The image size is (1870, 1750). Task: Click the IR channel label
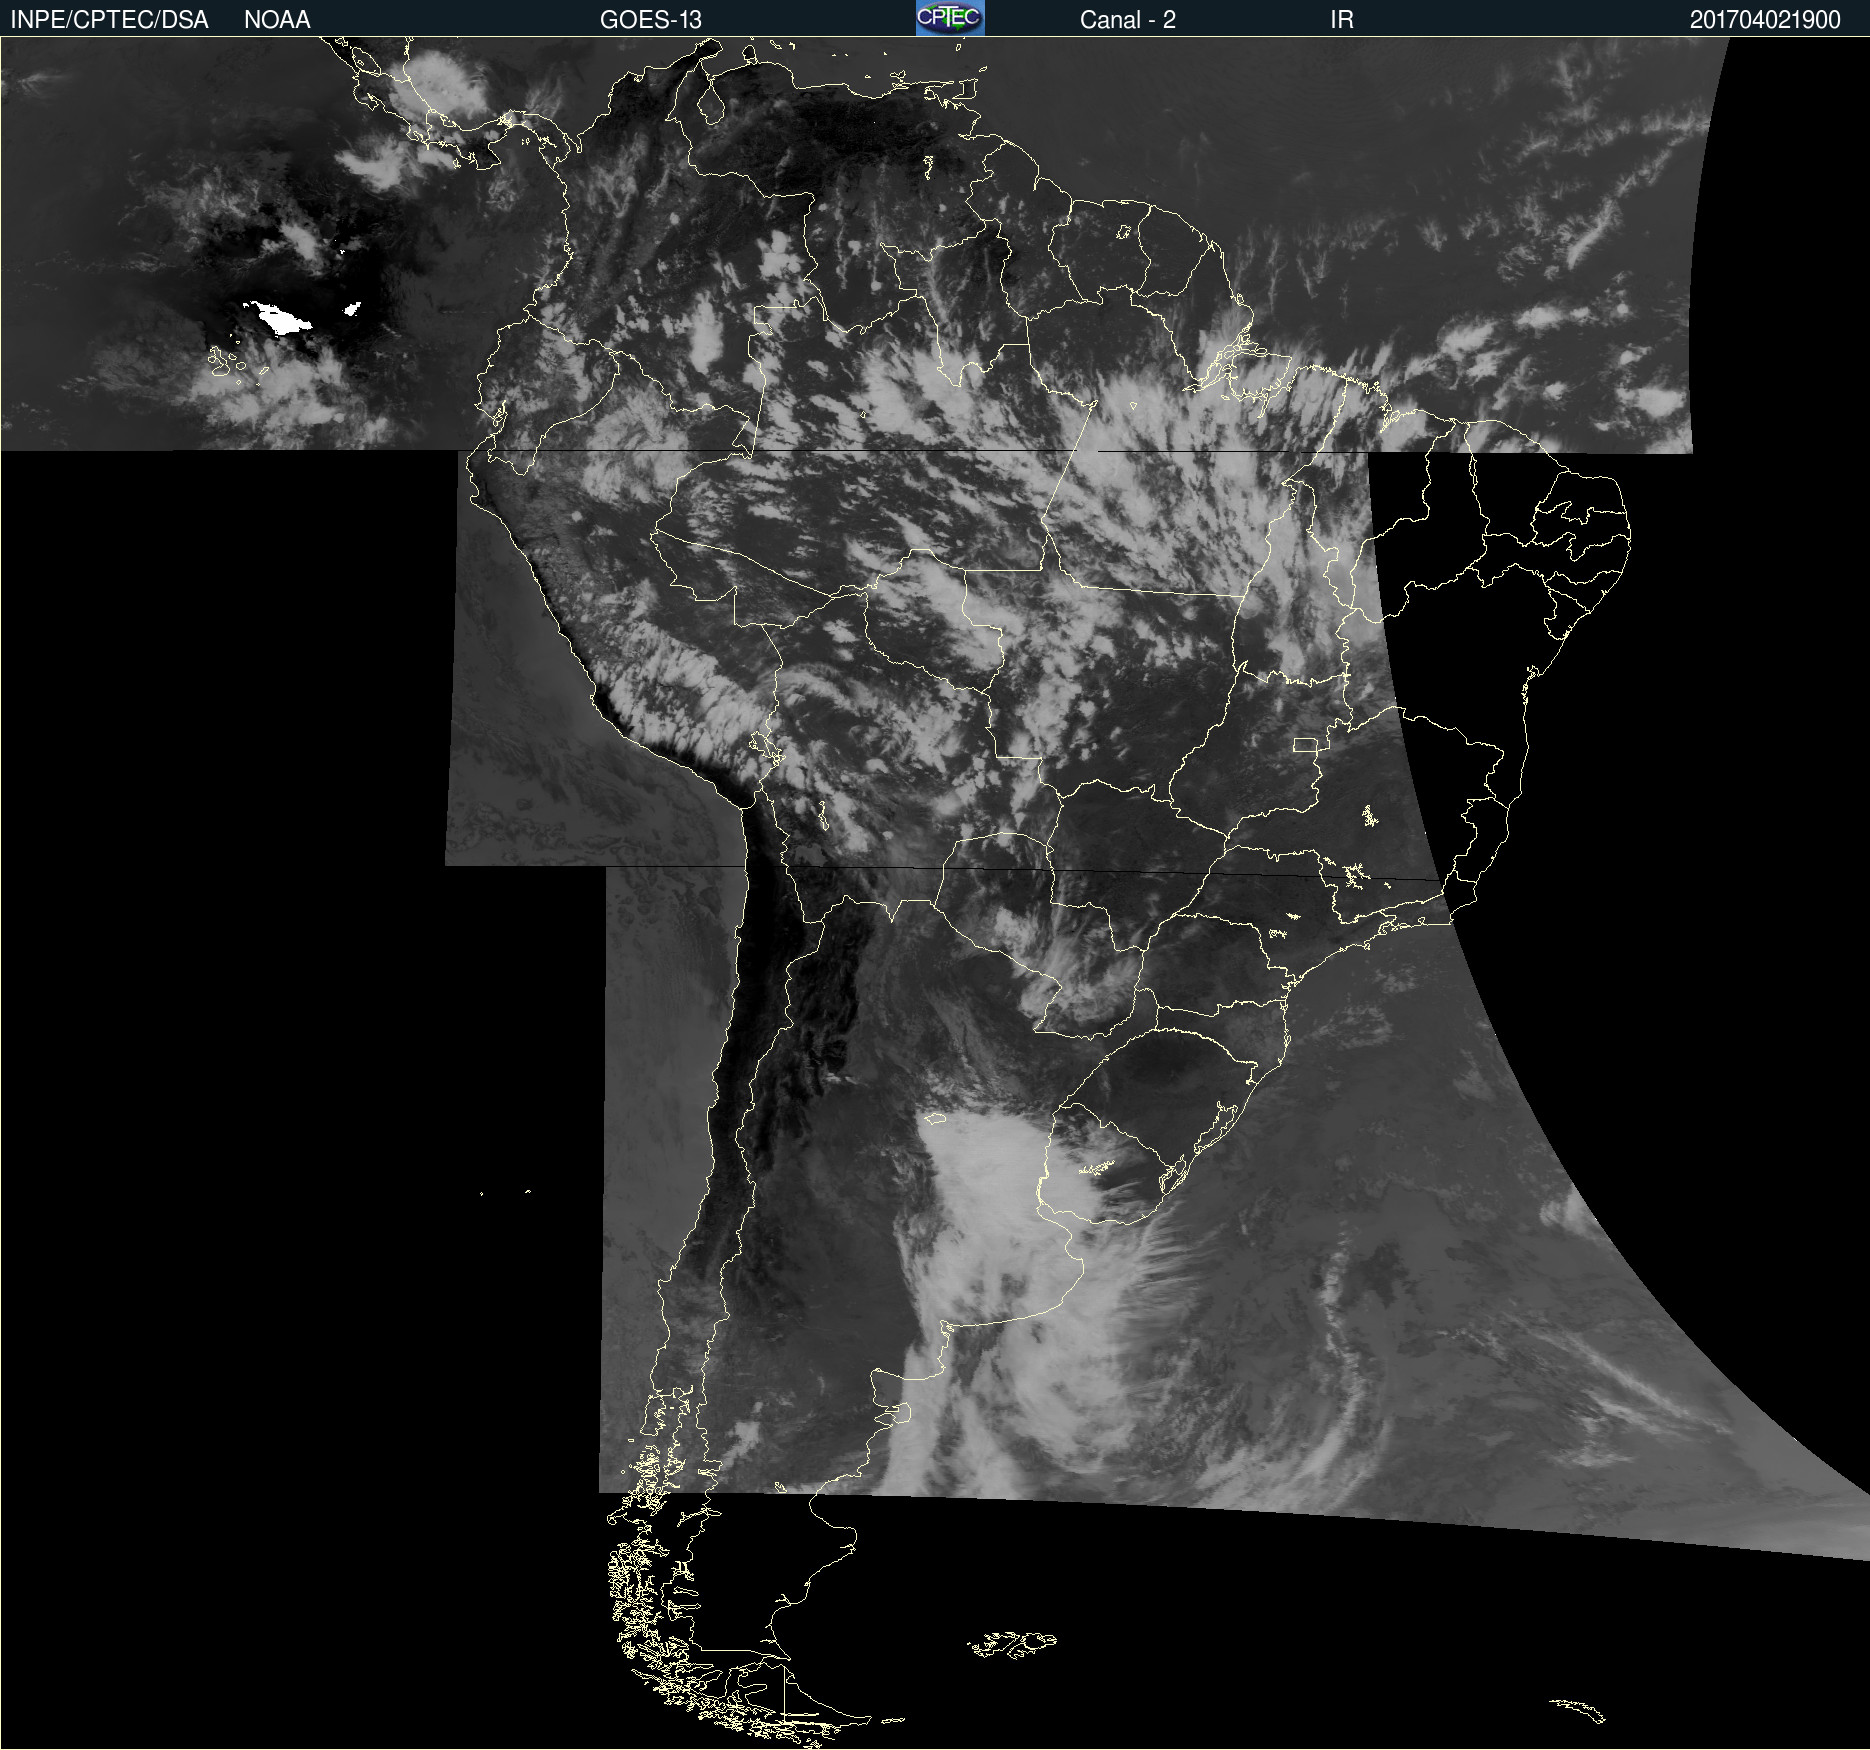[x=1342, y=20]
